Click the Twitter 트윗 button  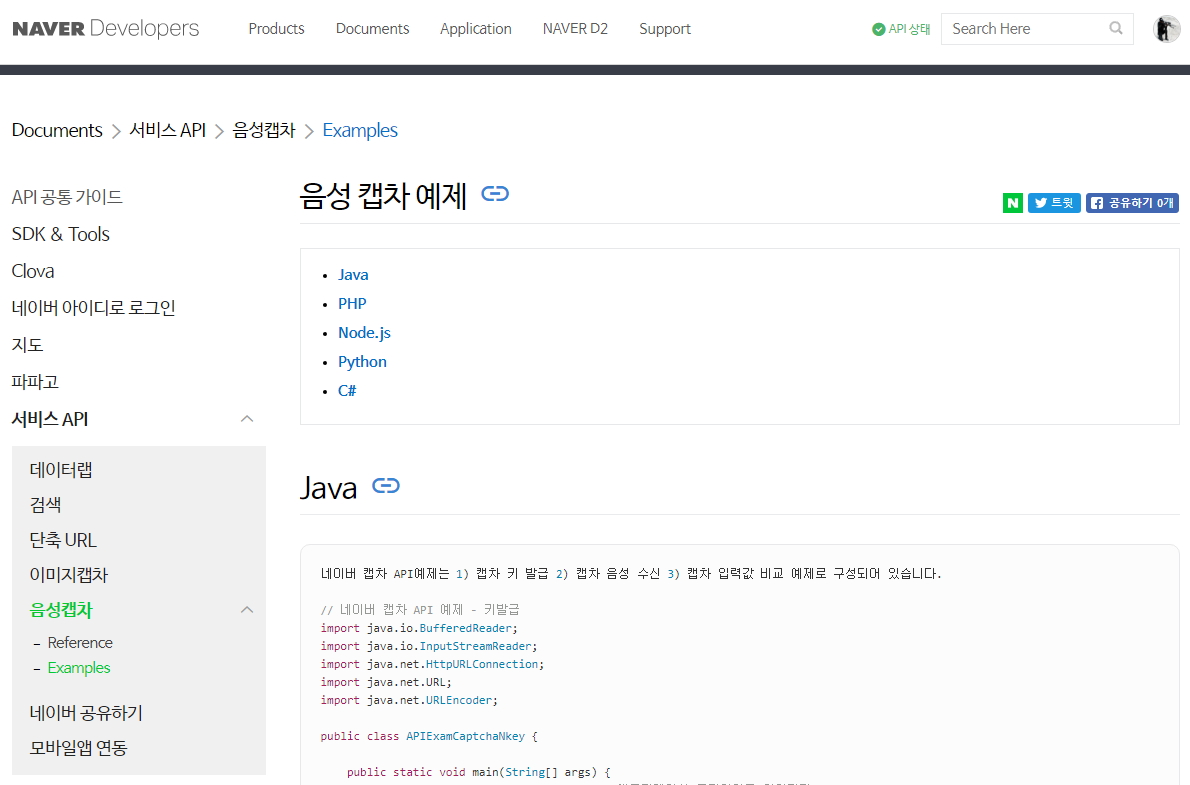[x=1054, y=203]
